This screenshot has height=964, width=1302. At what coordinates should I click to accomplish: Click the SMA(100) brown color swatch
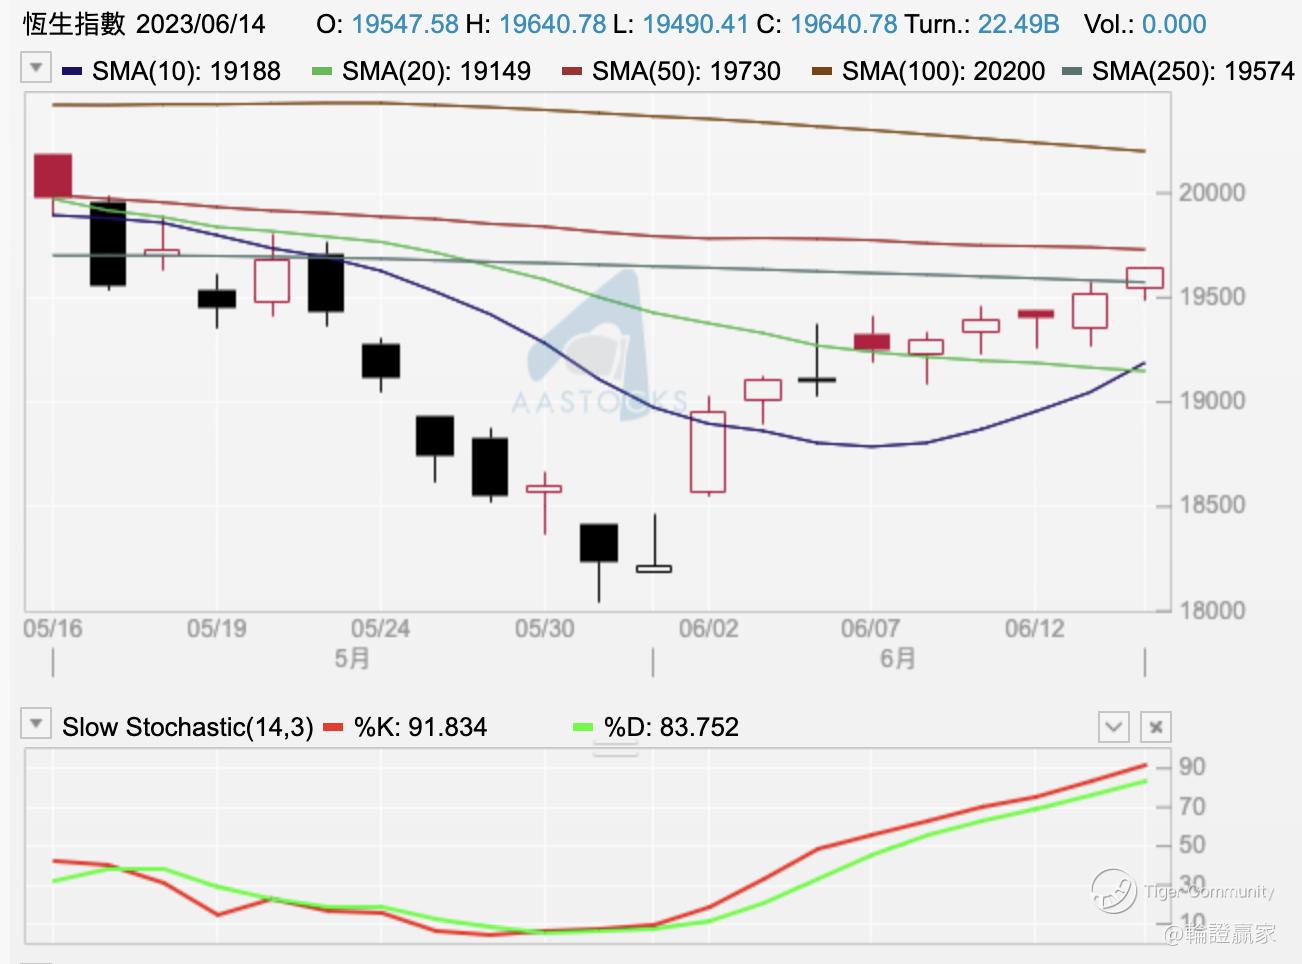[x=822, y=71]
